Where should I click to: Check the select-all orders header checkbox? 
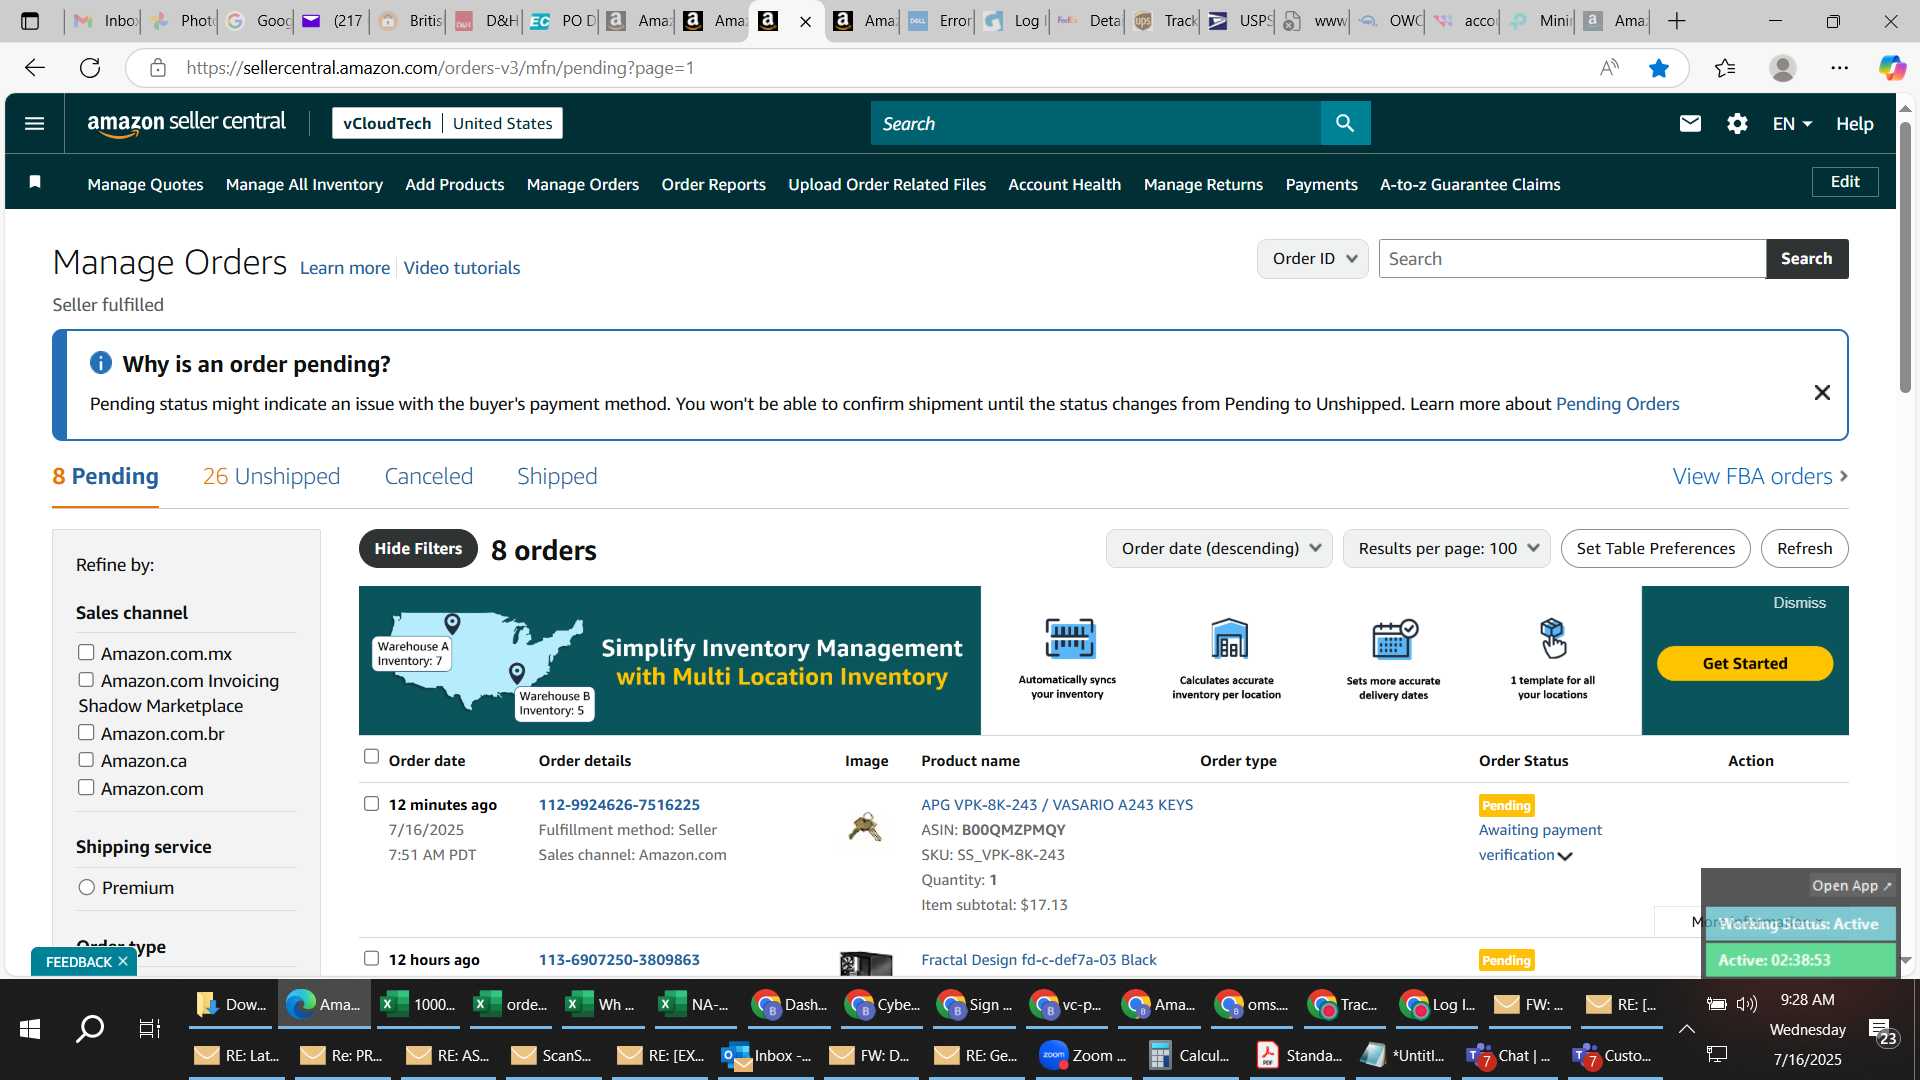point(371,756)
